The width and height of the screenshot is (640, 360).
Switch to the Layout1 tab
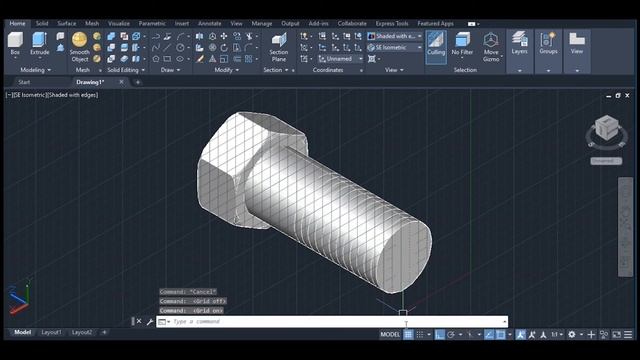(x=51, y=332)
